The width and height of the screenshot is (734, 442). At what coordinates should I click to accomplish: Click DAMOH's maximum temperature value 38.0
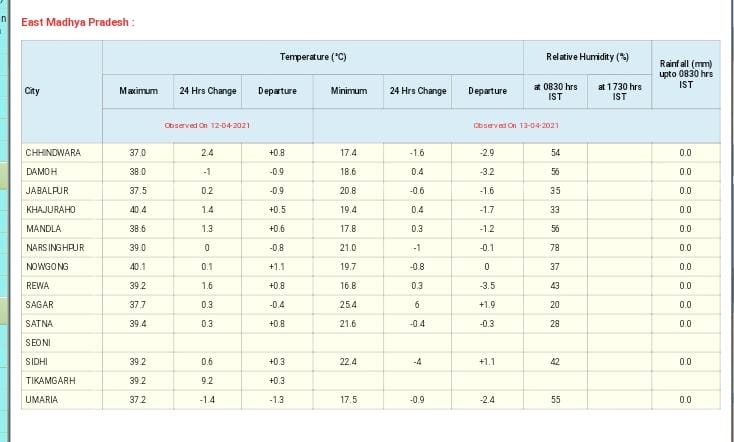[138, 172]
